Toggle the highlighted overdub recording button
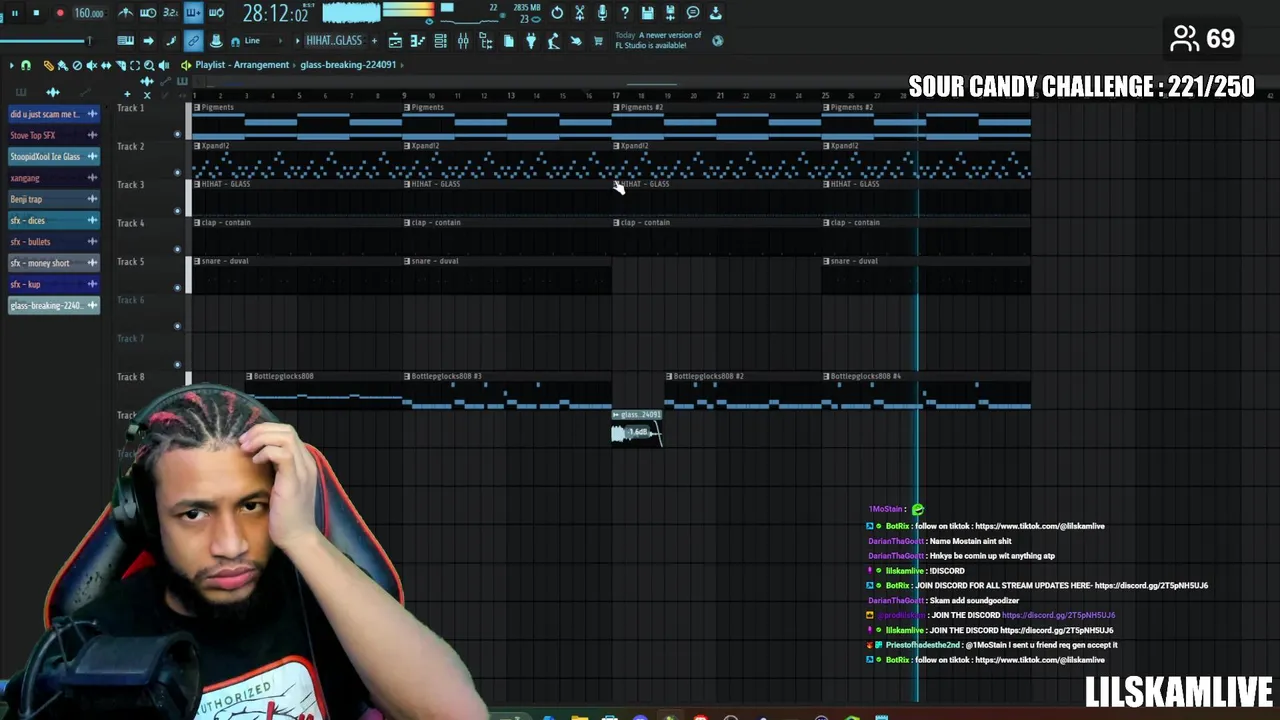This screenshot has height=720, width=1280. [x=193, y=13]
